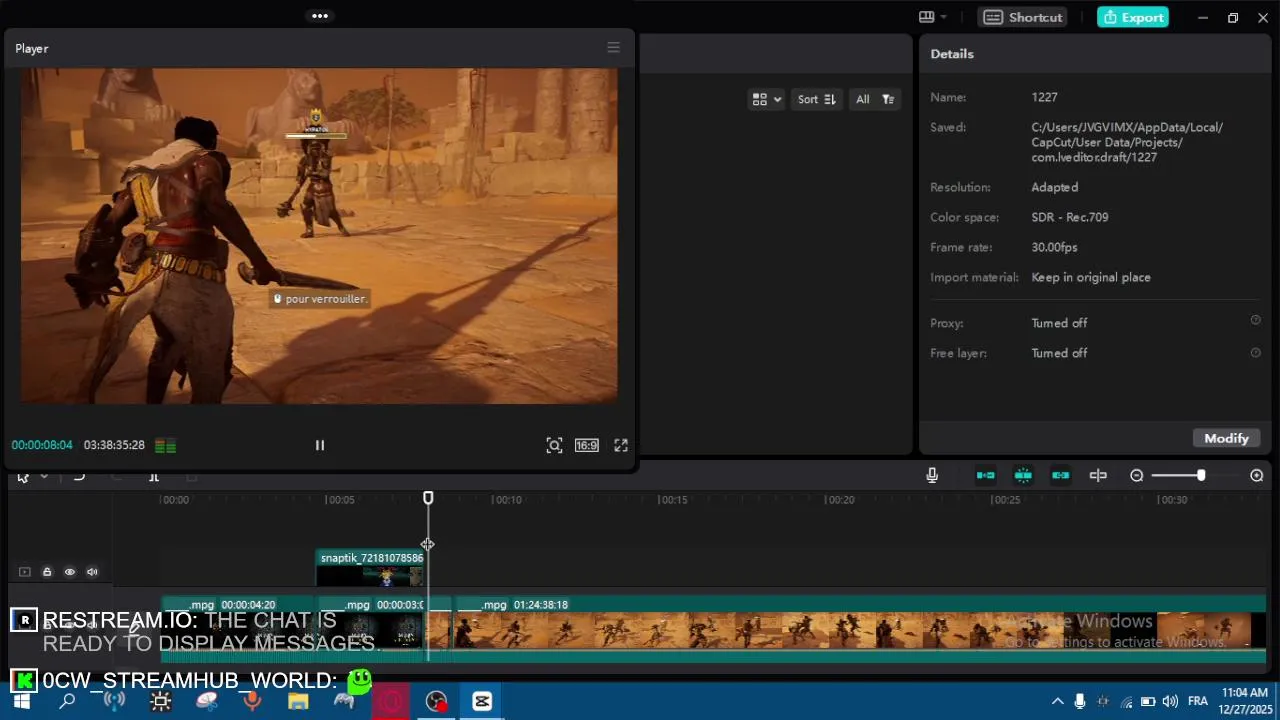Zoom out the timeline with minus icon
Screen dimensions: 1280x720
(1137, 476)
